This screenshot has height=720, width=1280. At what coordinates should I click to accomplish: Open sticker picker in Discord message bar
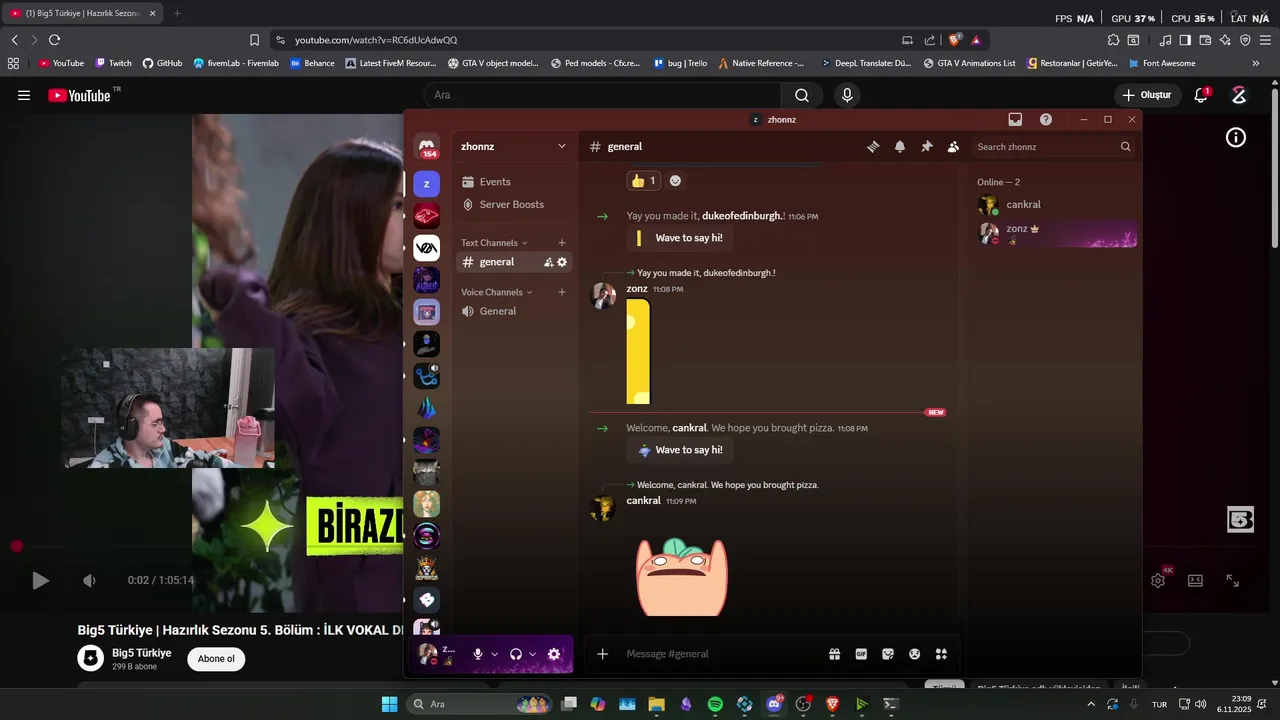click(888, 654)
